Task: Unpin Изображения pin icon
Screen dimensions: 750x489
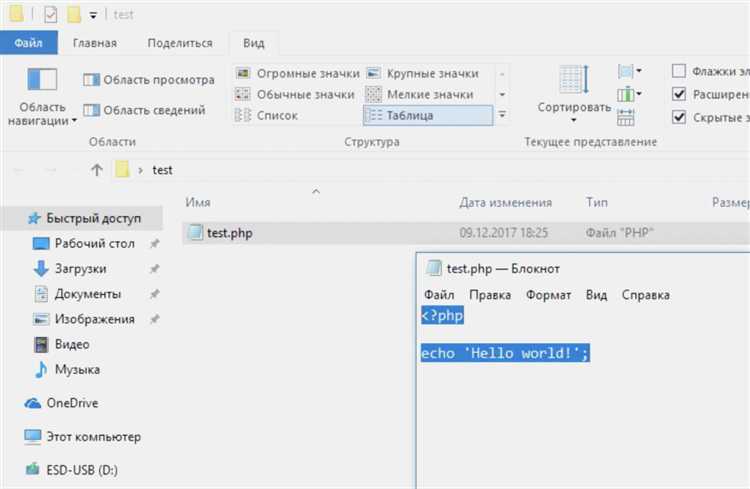Action: point(154,319)
